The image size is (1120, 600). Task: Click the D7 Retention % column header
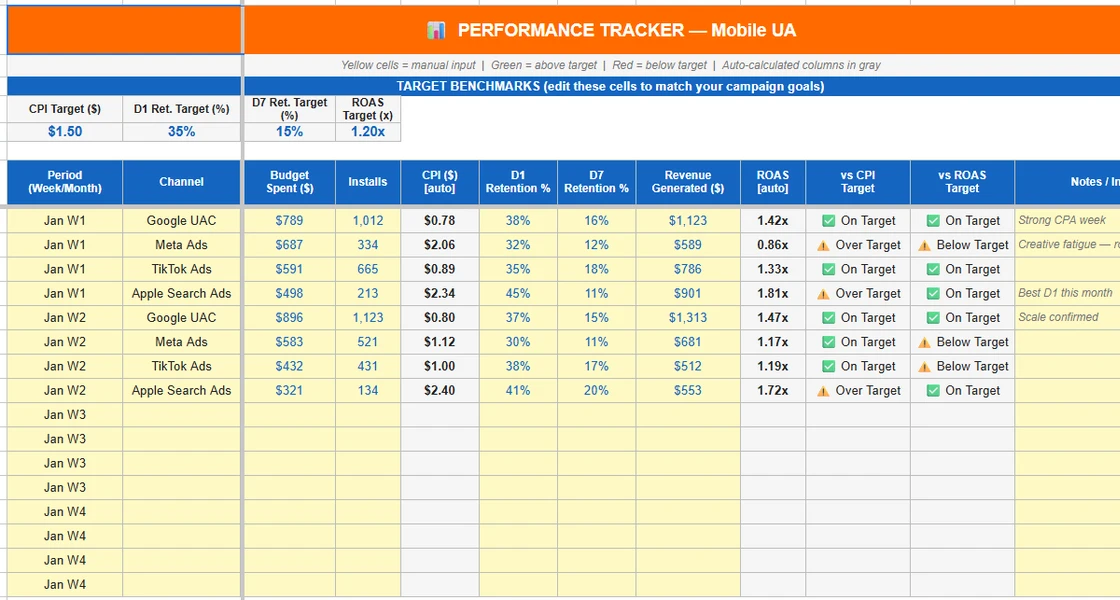click(596, 182)
